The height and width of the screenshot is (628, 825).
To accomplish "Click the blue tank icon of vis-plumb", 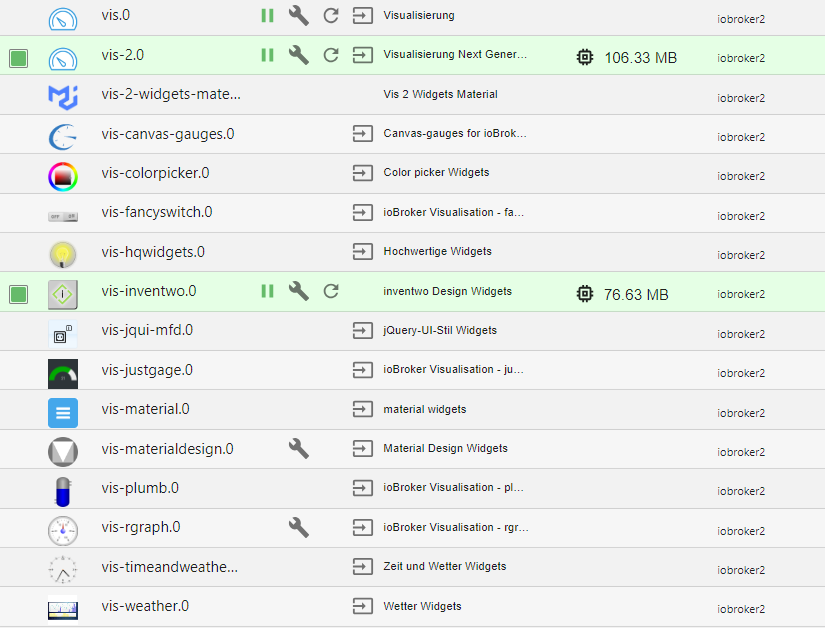I will click(63, 492).
